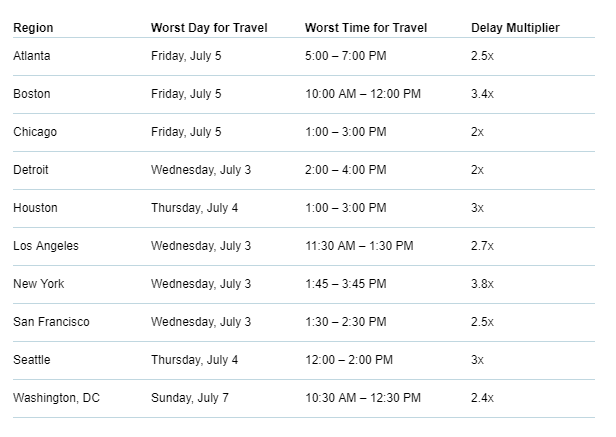Screen dimensions: 616x437
Task: Select the Worst Day for Travel header
Action: [x=209, y=28]
